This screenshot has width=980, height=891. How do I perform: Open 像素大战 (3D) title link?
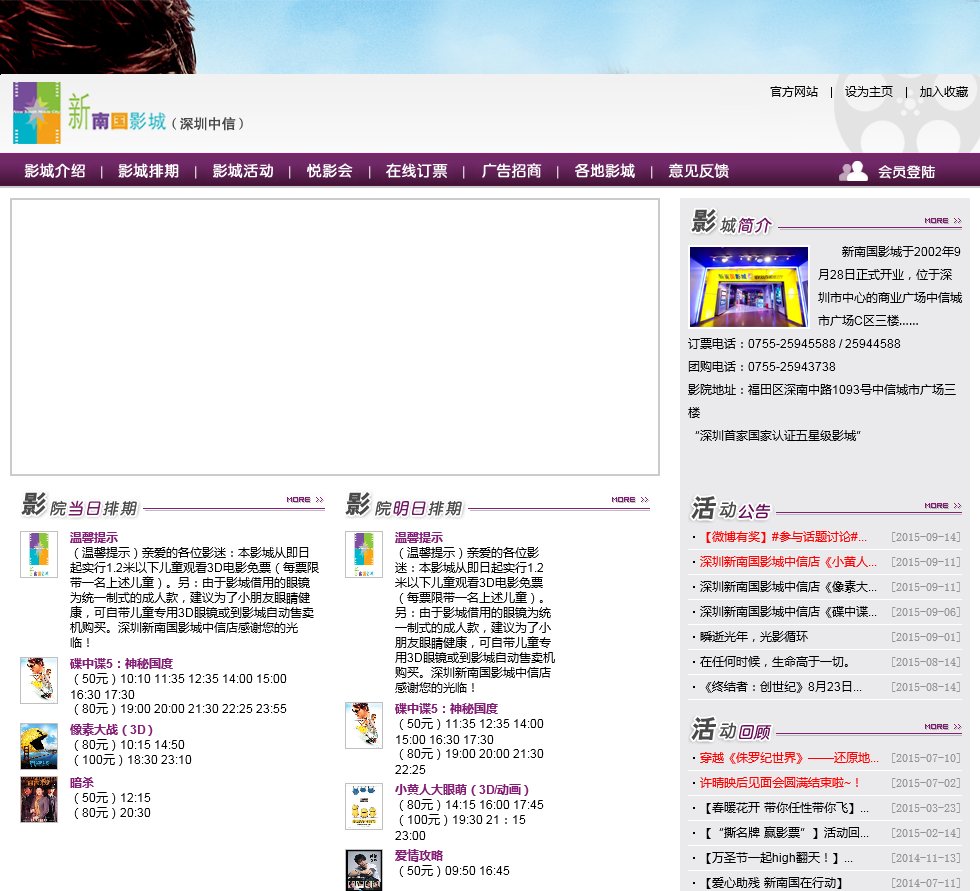[x=111, y=729]
